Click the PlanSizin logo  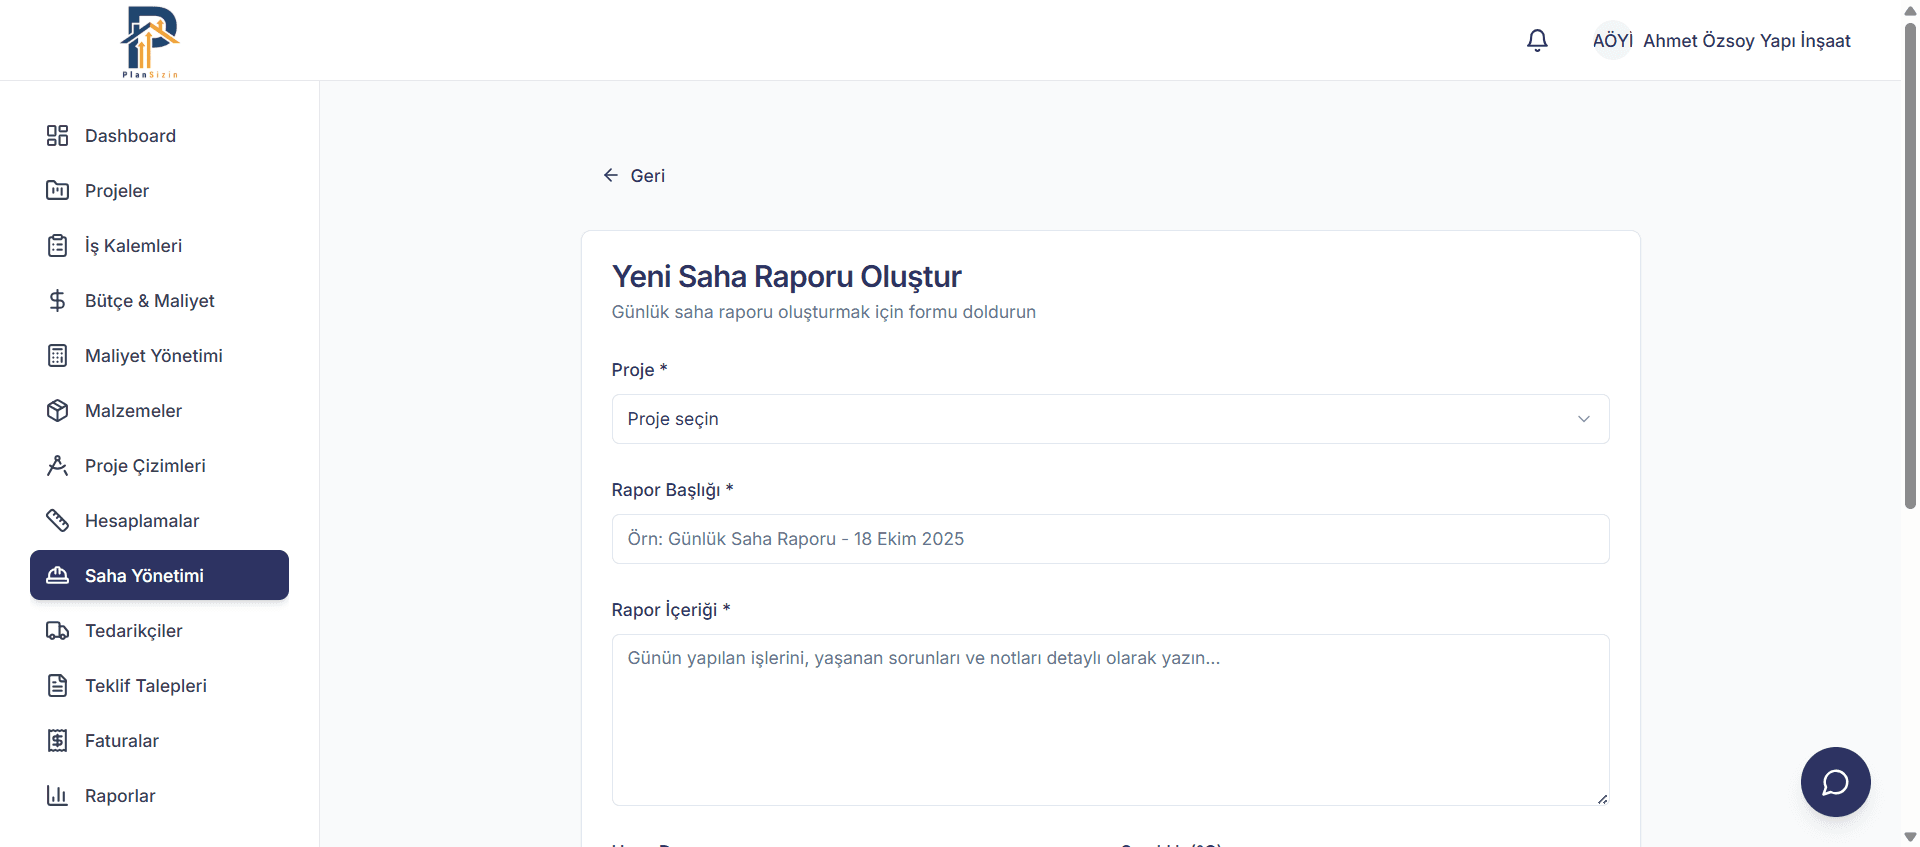[x=150, y=41]
